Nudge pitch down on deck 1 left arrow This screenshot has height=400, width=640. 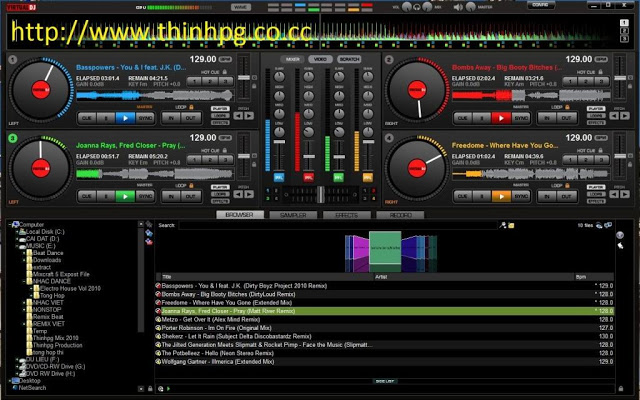click(238, 116)
